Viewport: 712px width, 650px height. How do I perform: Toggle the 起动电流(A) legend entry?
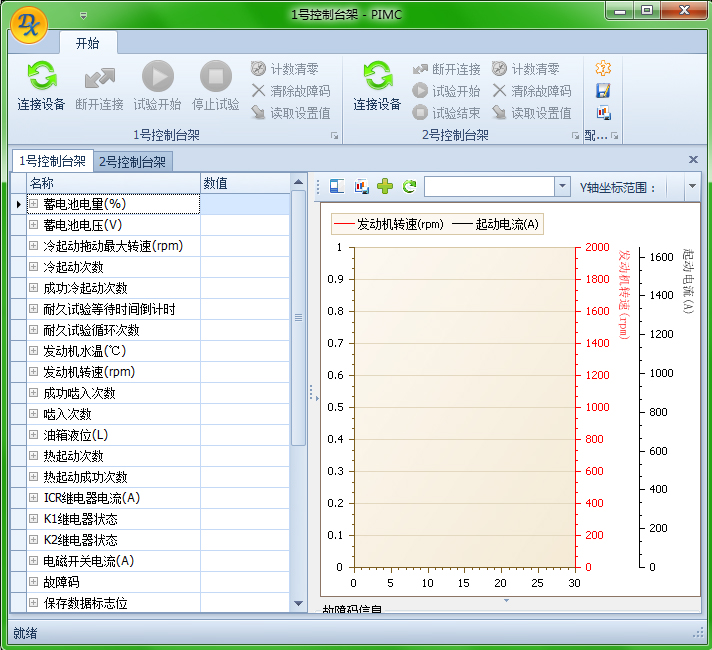coord(496,224)
